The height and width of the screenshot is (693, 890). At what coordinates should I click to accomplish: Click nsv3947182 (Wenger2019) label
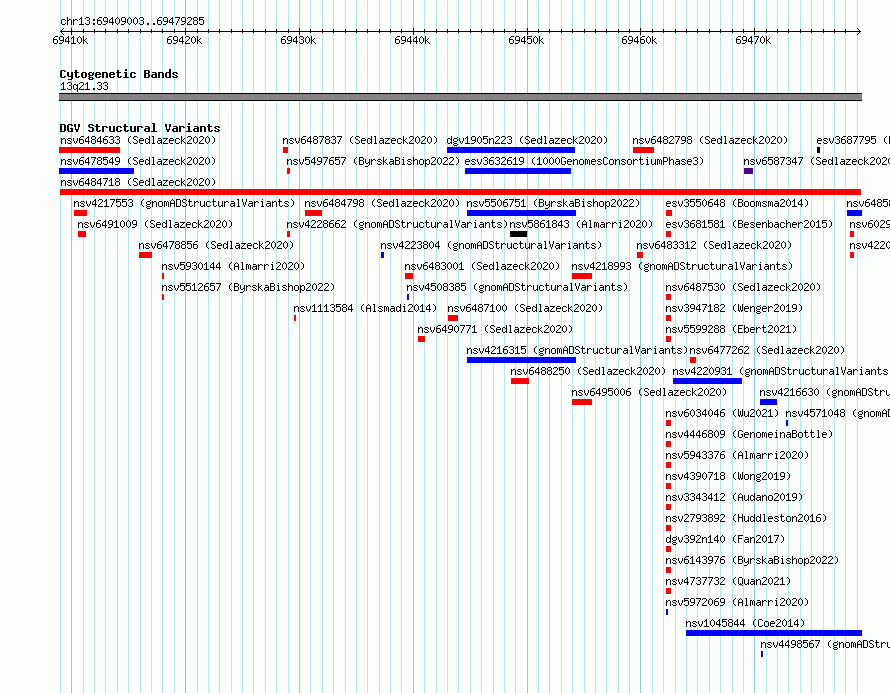[734, 308]
